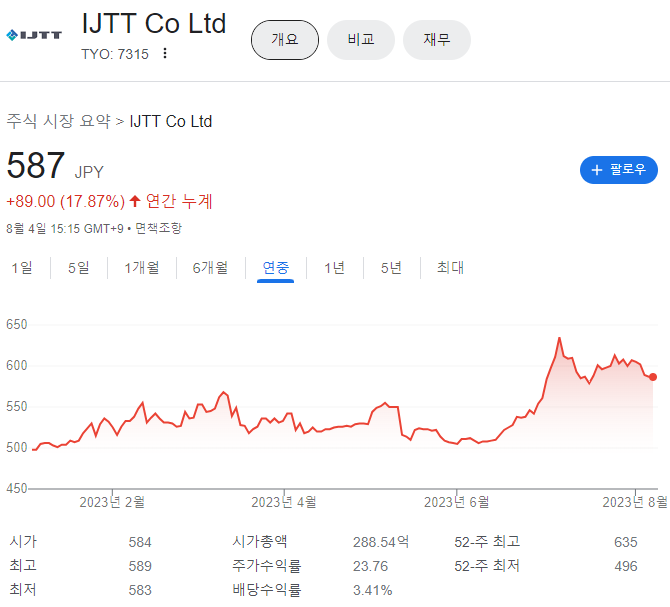Click the 2023년 8월 axis label

pos(635,502)
